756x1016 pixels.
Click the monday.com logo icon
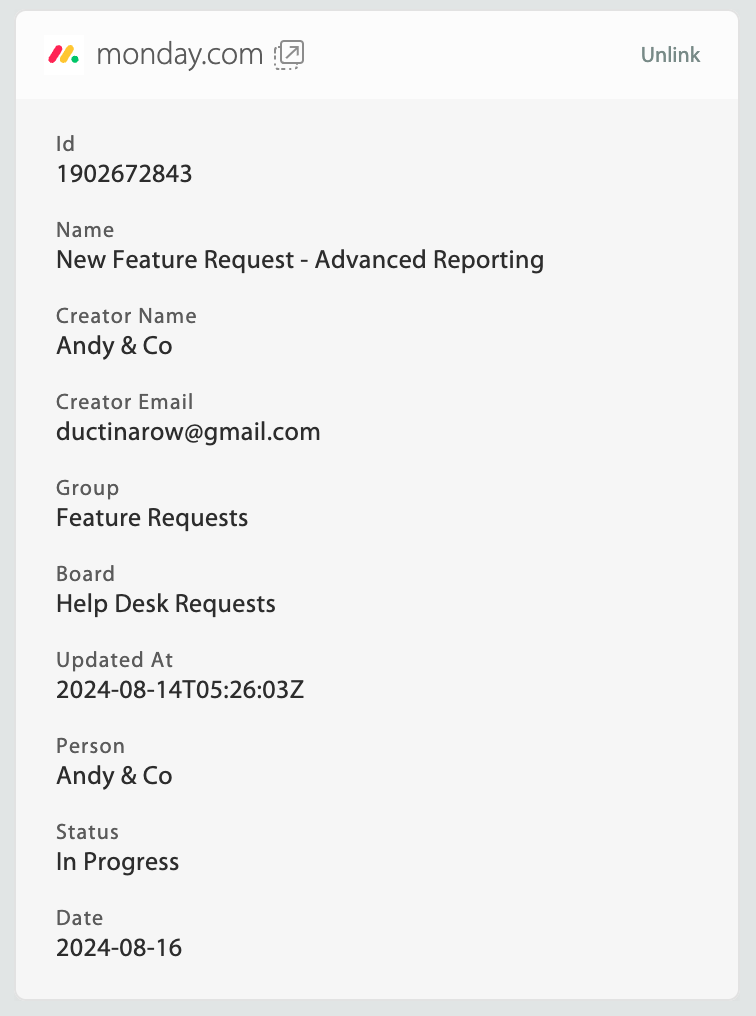[x=63, y=55]
